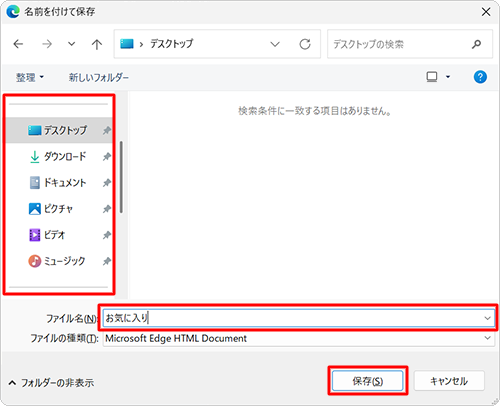
Task: Select ピクチャ in the sidebar
Action: click(x=59, y=209)
